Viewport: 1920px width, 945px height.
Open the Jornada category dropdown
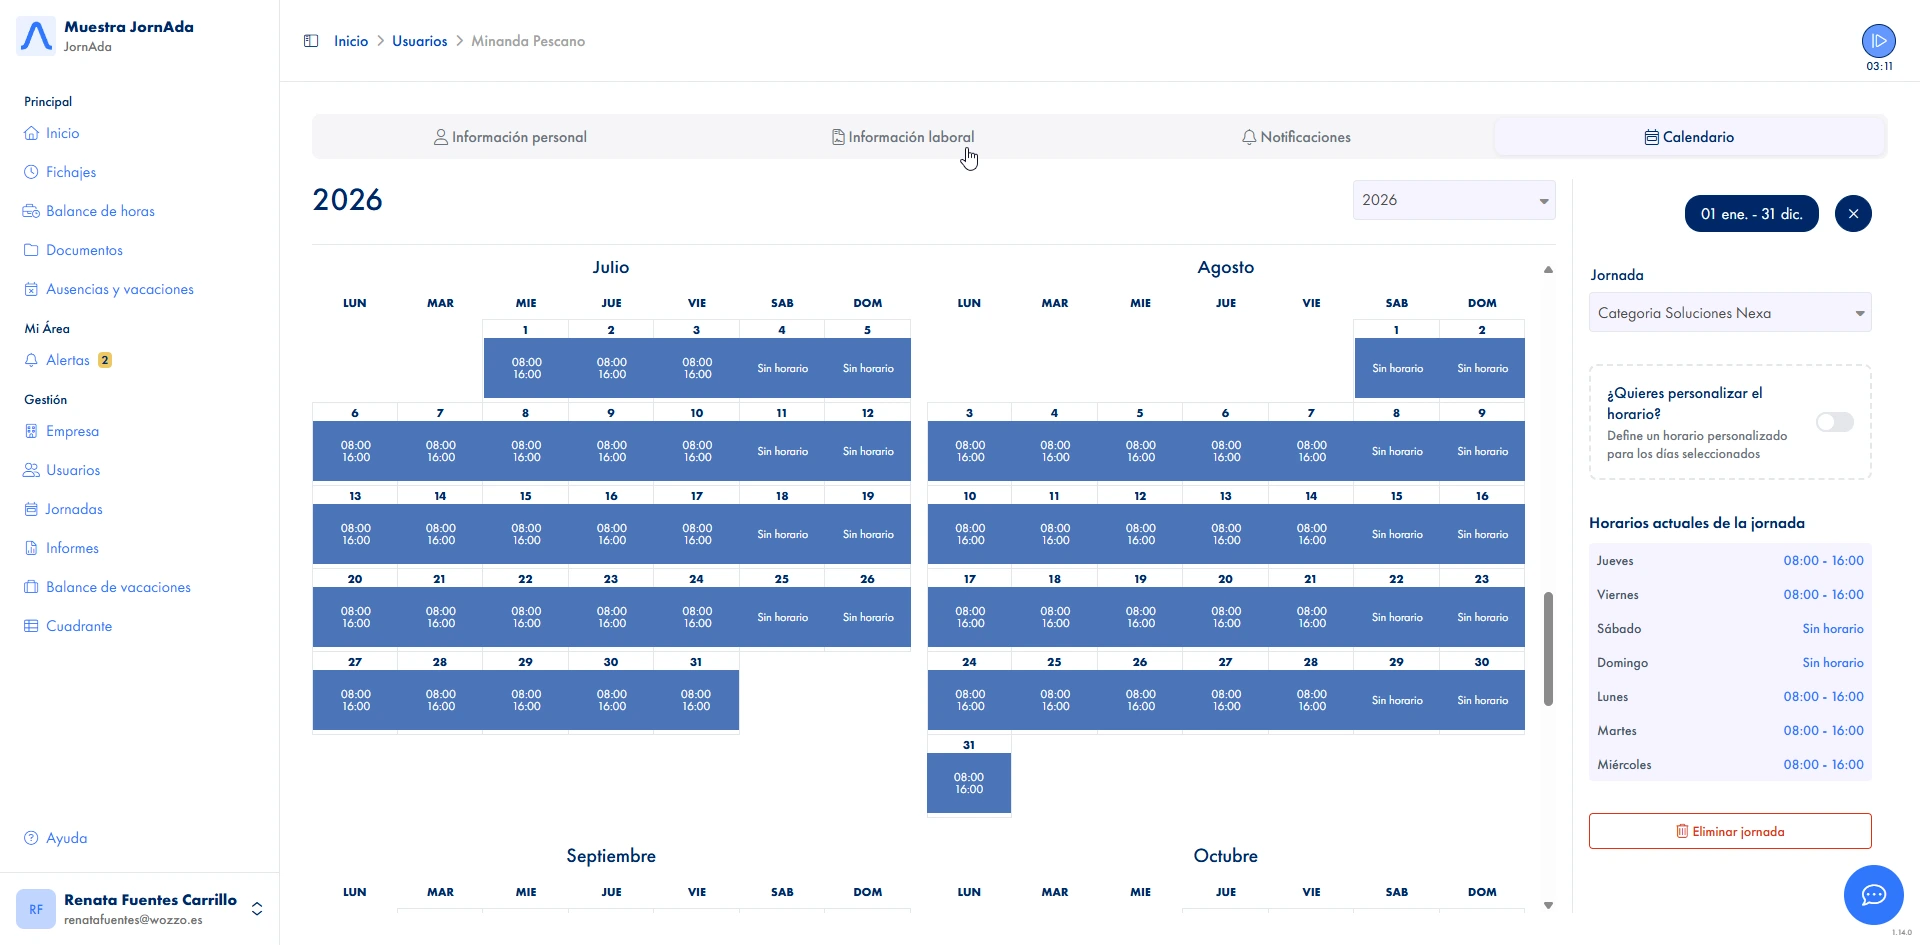pyautogui.click(x=1729, y=313)
